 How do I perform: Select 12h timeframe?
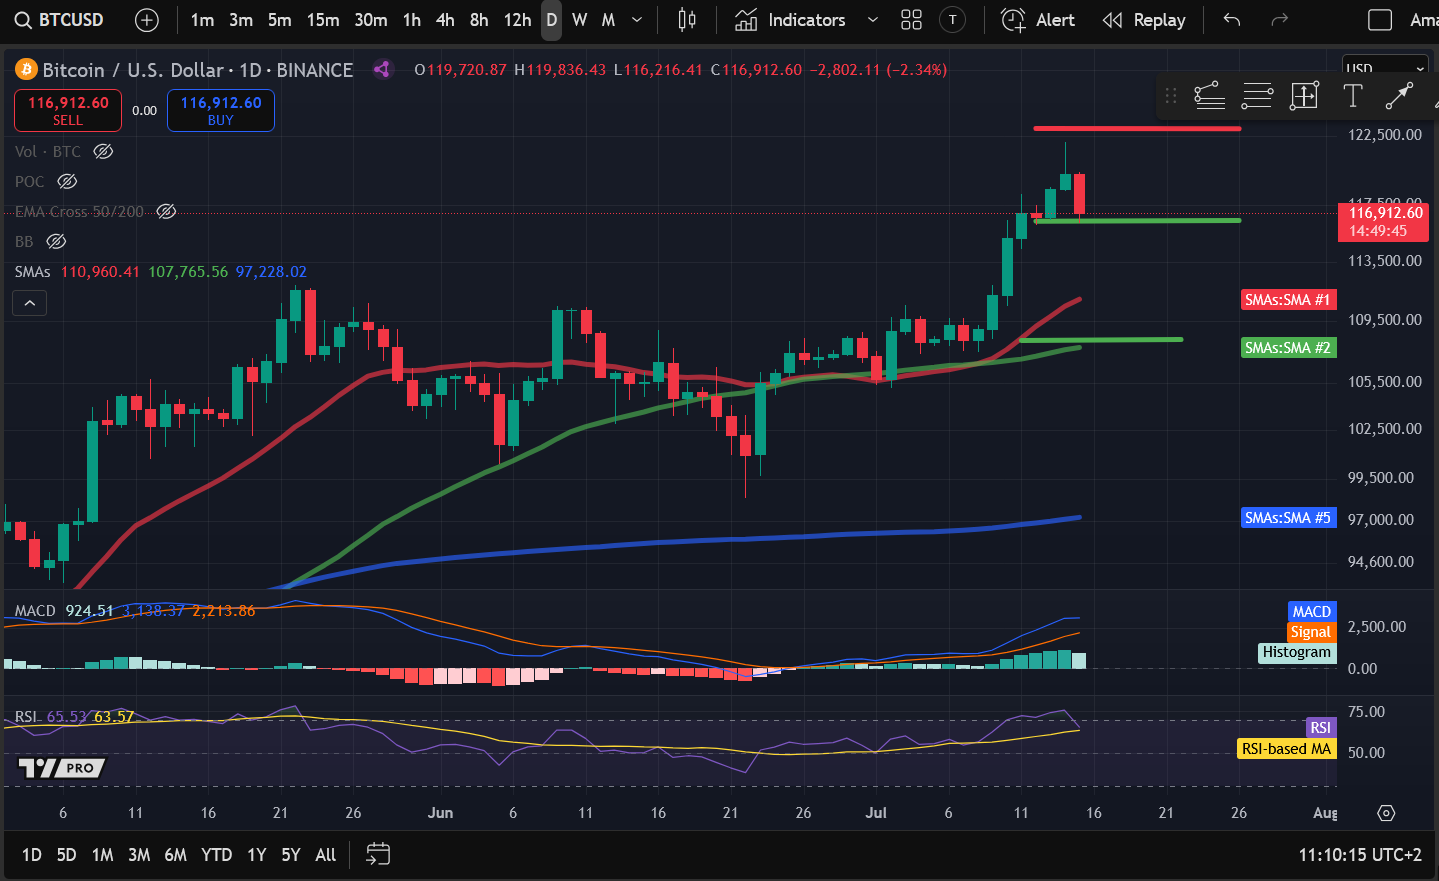pos(517,20)
